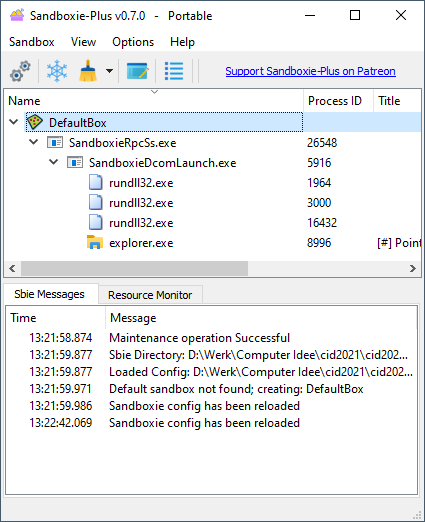Open the Help menu

[182, 42]
